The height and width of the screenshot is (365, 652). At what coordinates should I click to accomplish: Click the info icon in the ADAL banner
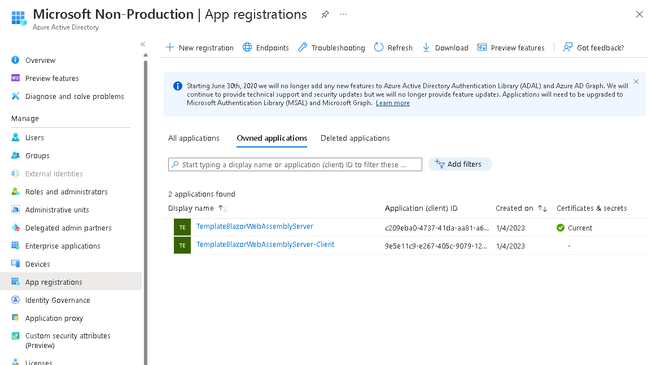(x=178, y=86)
